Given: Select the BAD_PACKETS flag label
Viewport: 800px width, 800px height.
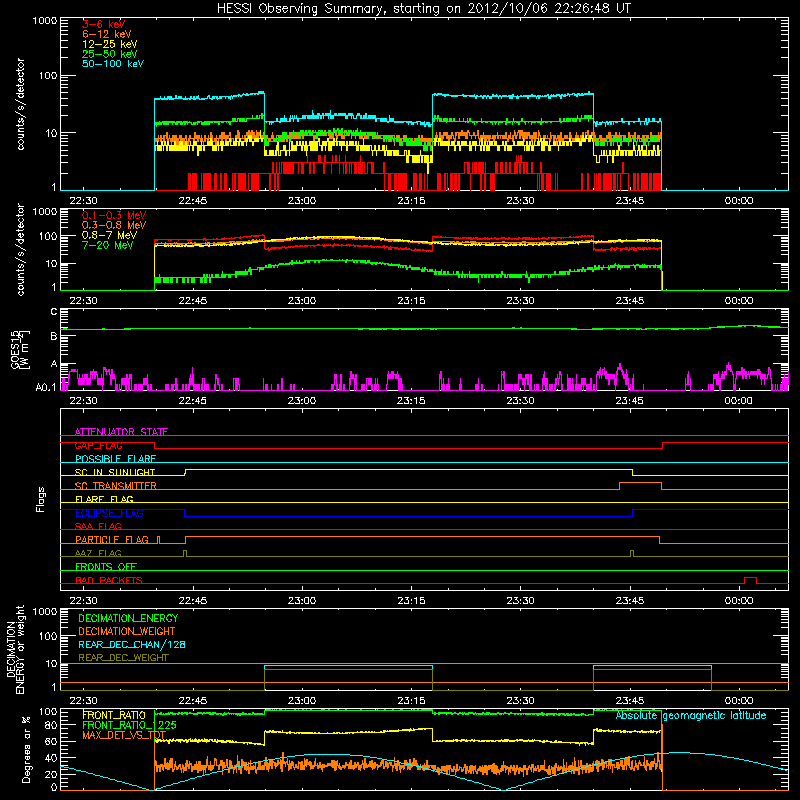Looking at the screenshot, I should (x=109, y=580).
